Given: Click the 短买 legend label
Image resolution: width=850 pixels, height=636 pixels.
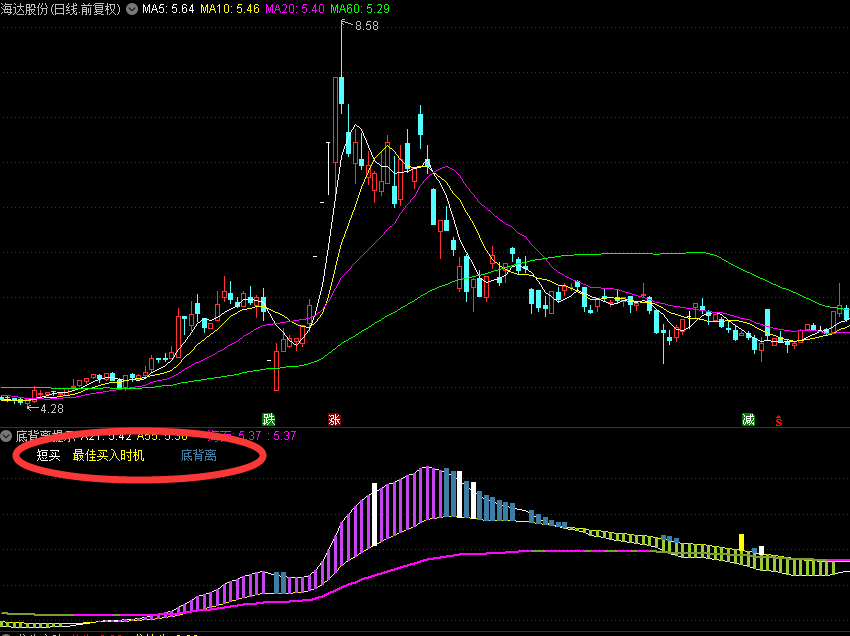Looking at the screenshot, I should 48,456.
